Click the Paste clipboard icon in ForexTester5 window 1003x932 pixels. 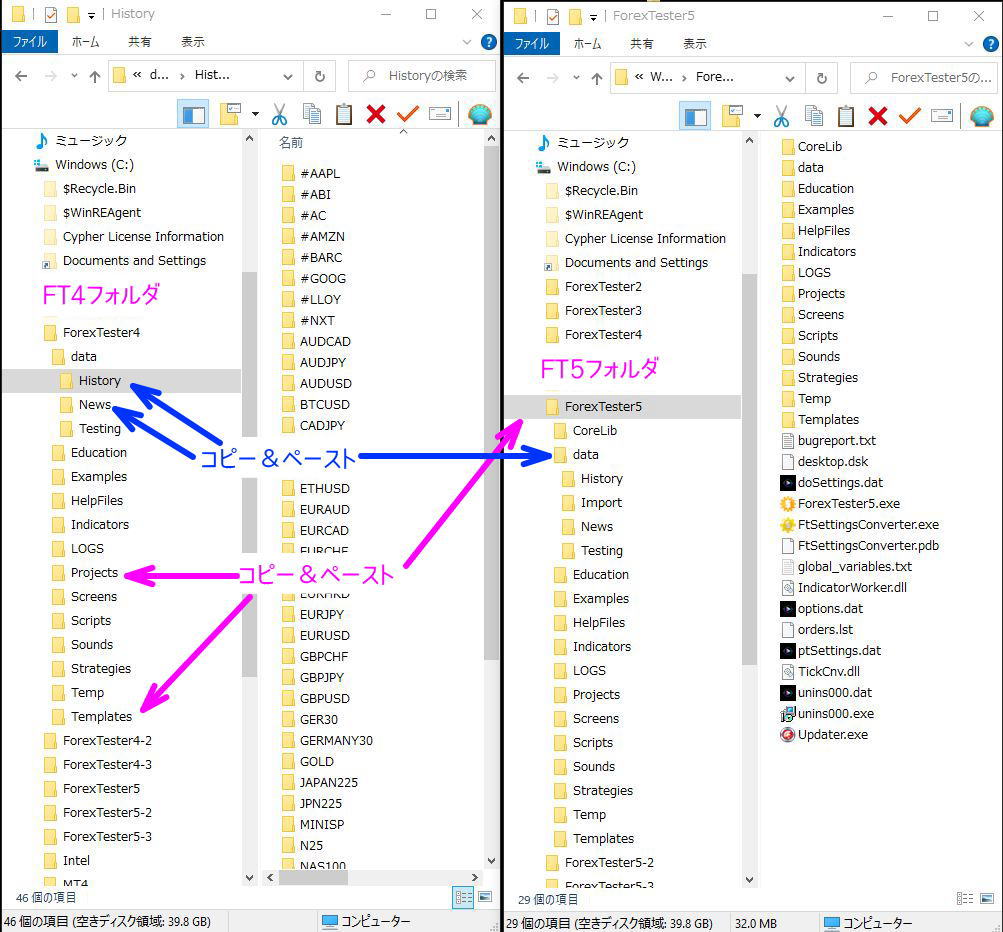pyautogui.click(x=846, y=116)
